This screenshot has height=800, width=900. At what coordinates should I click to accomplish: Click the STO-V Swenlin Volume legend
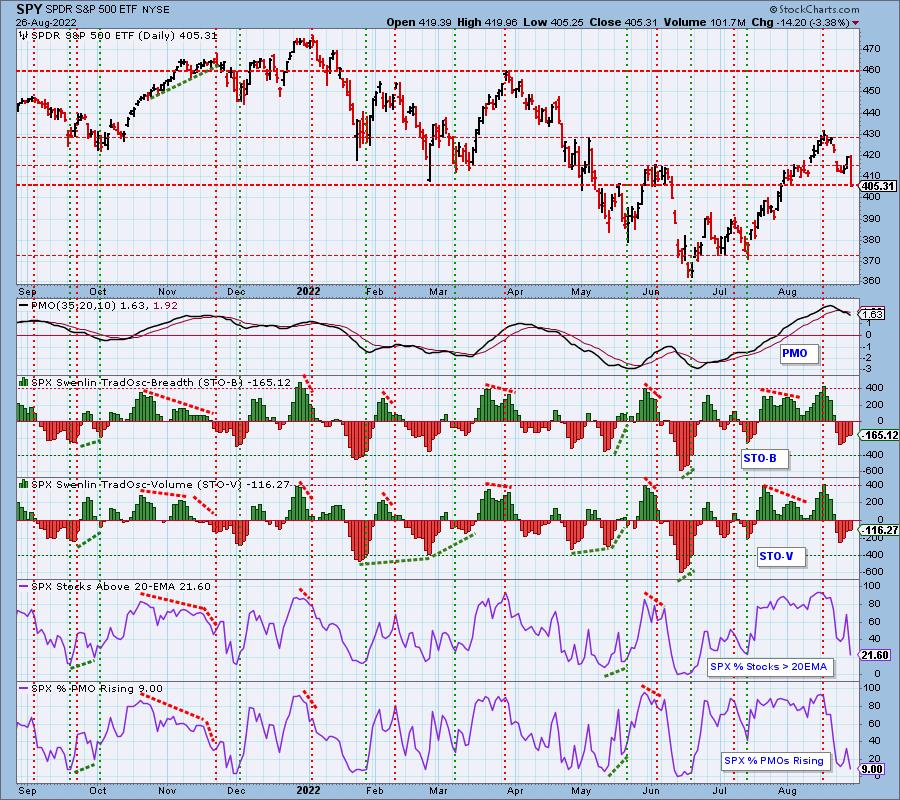pyautogui.click(x=155, y=485)
